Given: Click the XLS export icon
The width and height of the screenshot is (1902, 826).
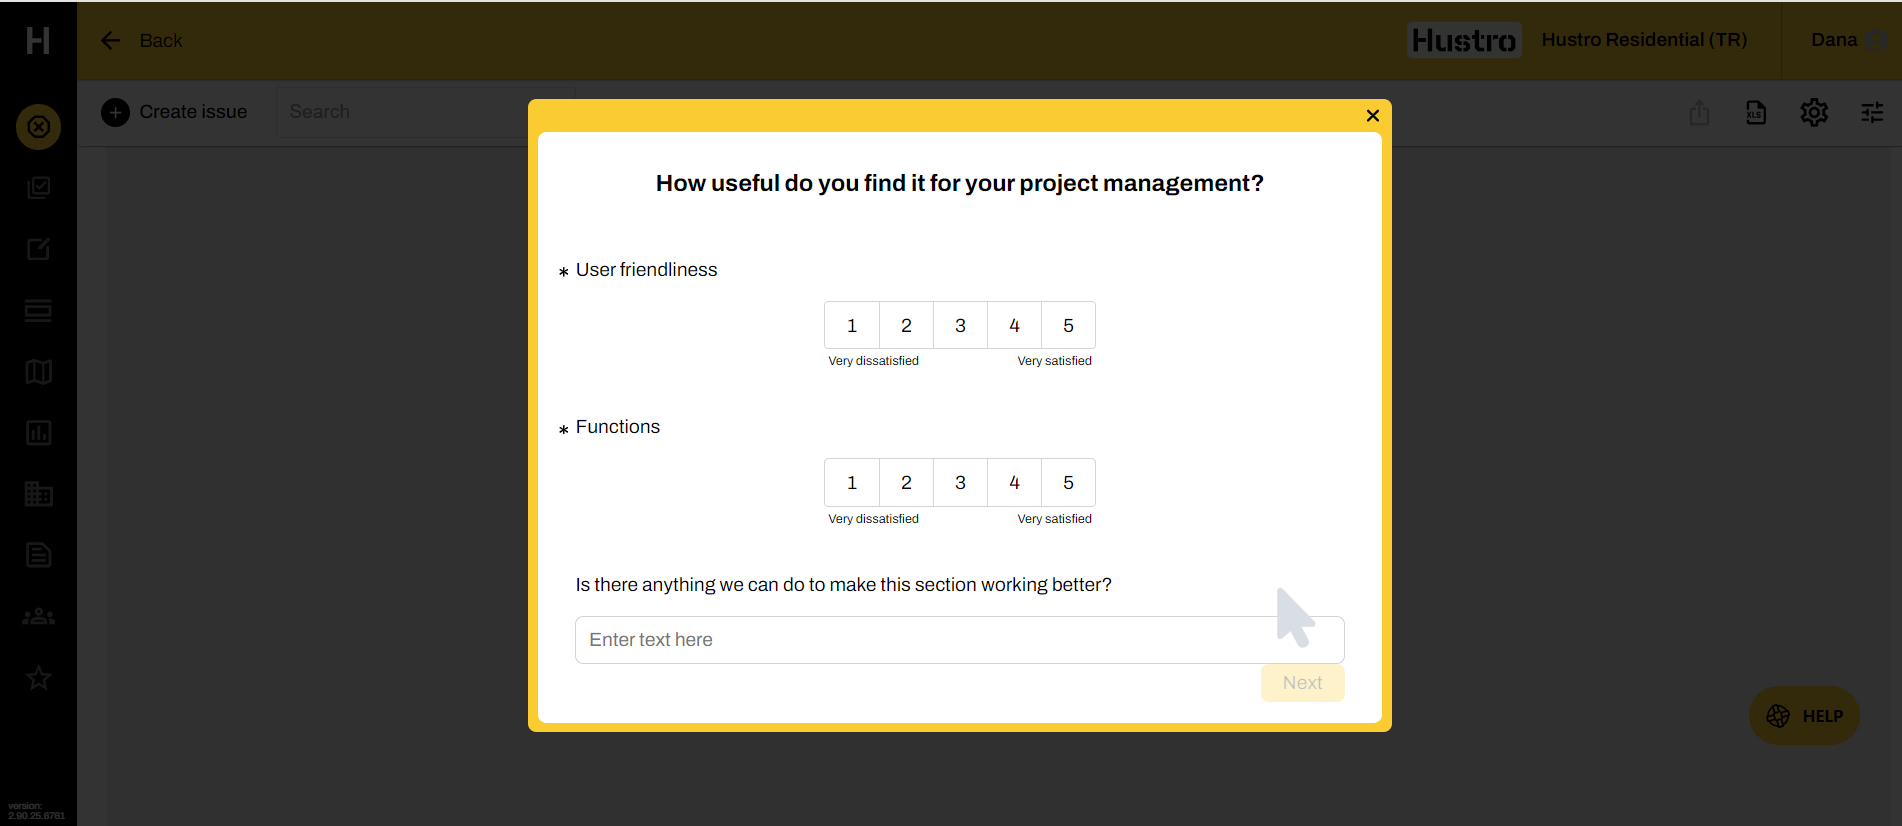Looking at the screenshot, I should [1756, 112].
